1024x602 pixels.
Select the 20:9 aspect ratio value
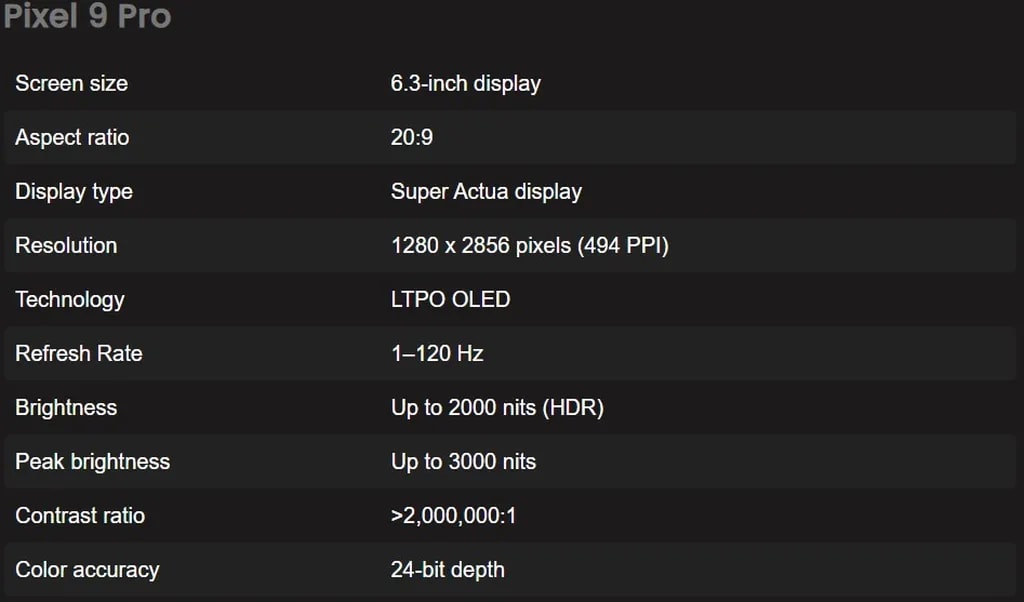[x=412, y=138]
